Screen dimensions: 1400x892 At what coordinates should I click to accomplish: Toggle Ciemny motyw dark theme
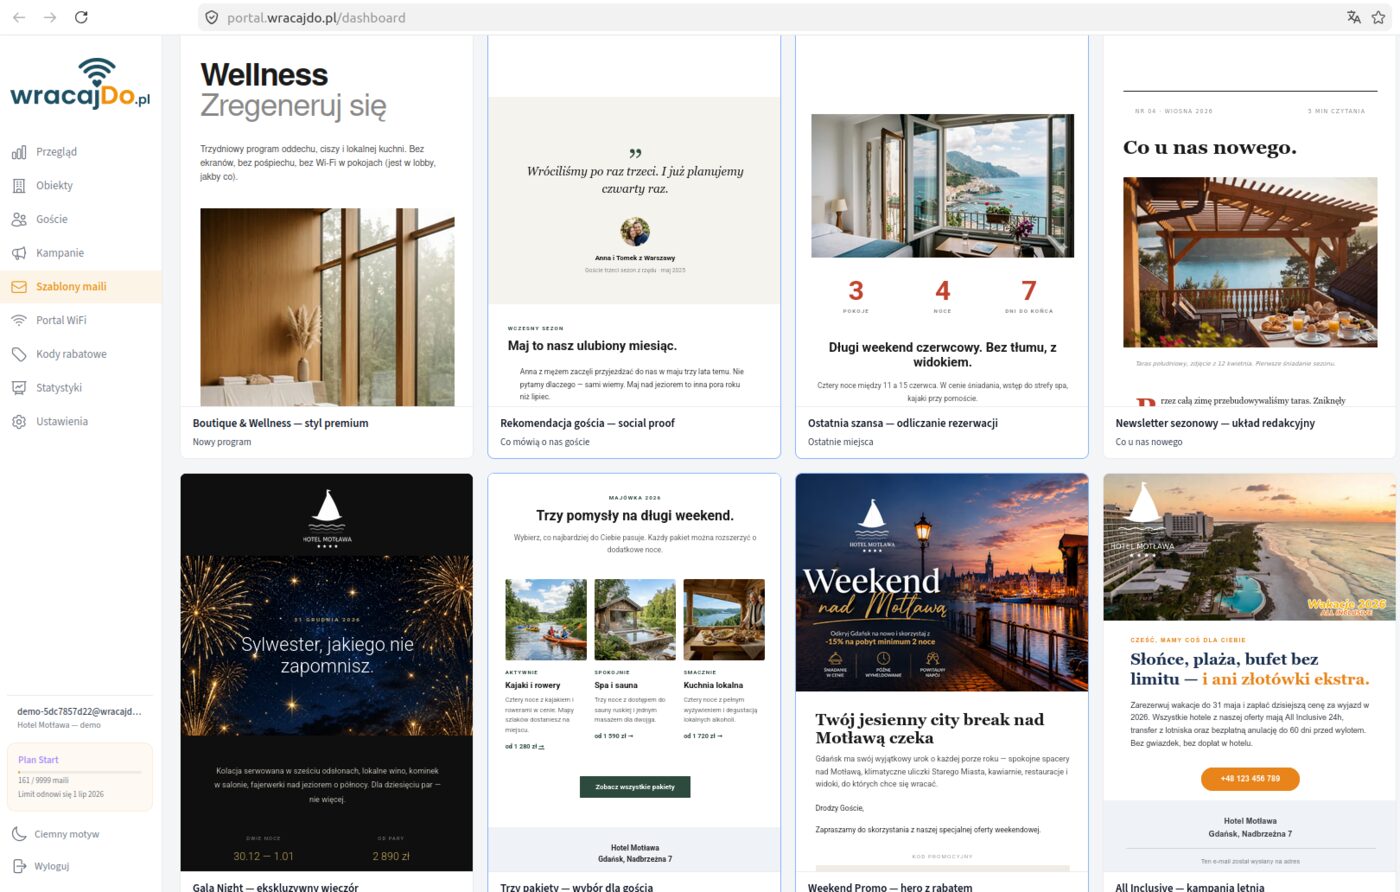click(x=80, y=834)
